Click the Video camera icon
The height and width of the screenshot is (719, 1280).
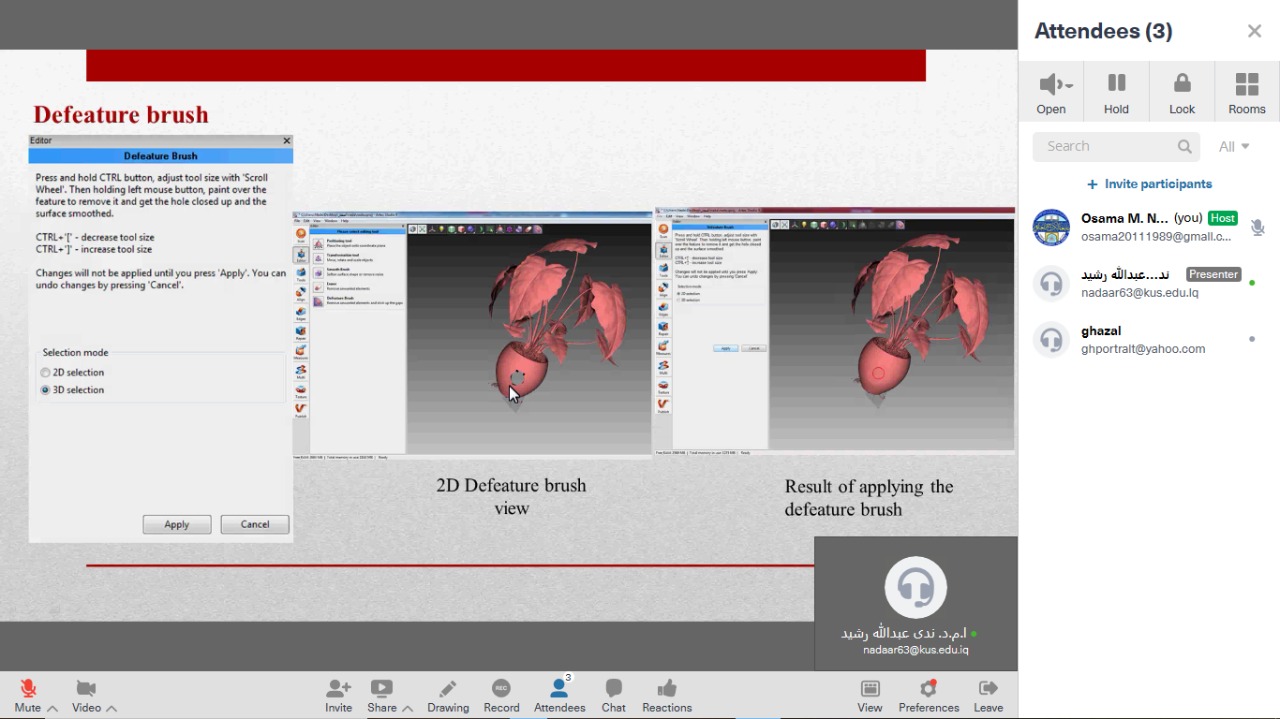[x=86, y=689]
